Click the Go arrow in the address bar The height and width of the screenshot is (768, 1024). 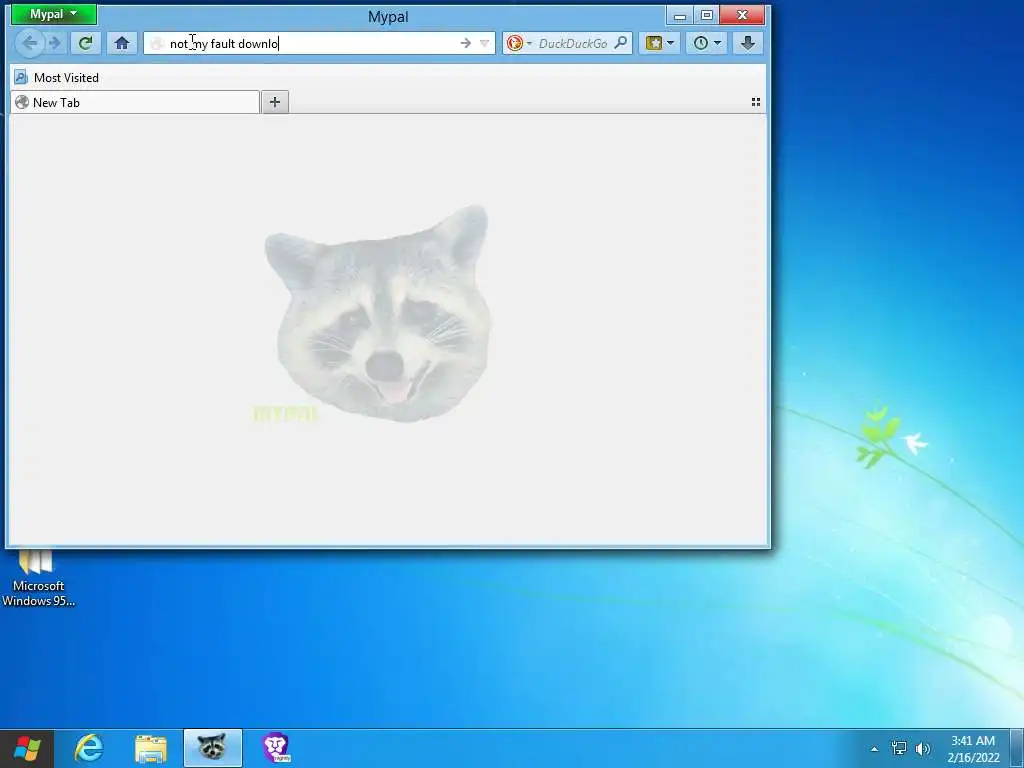(x=466, y=43)
